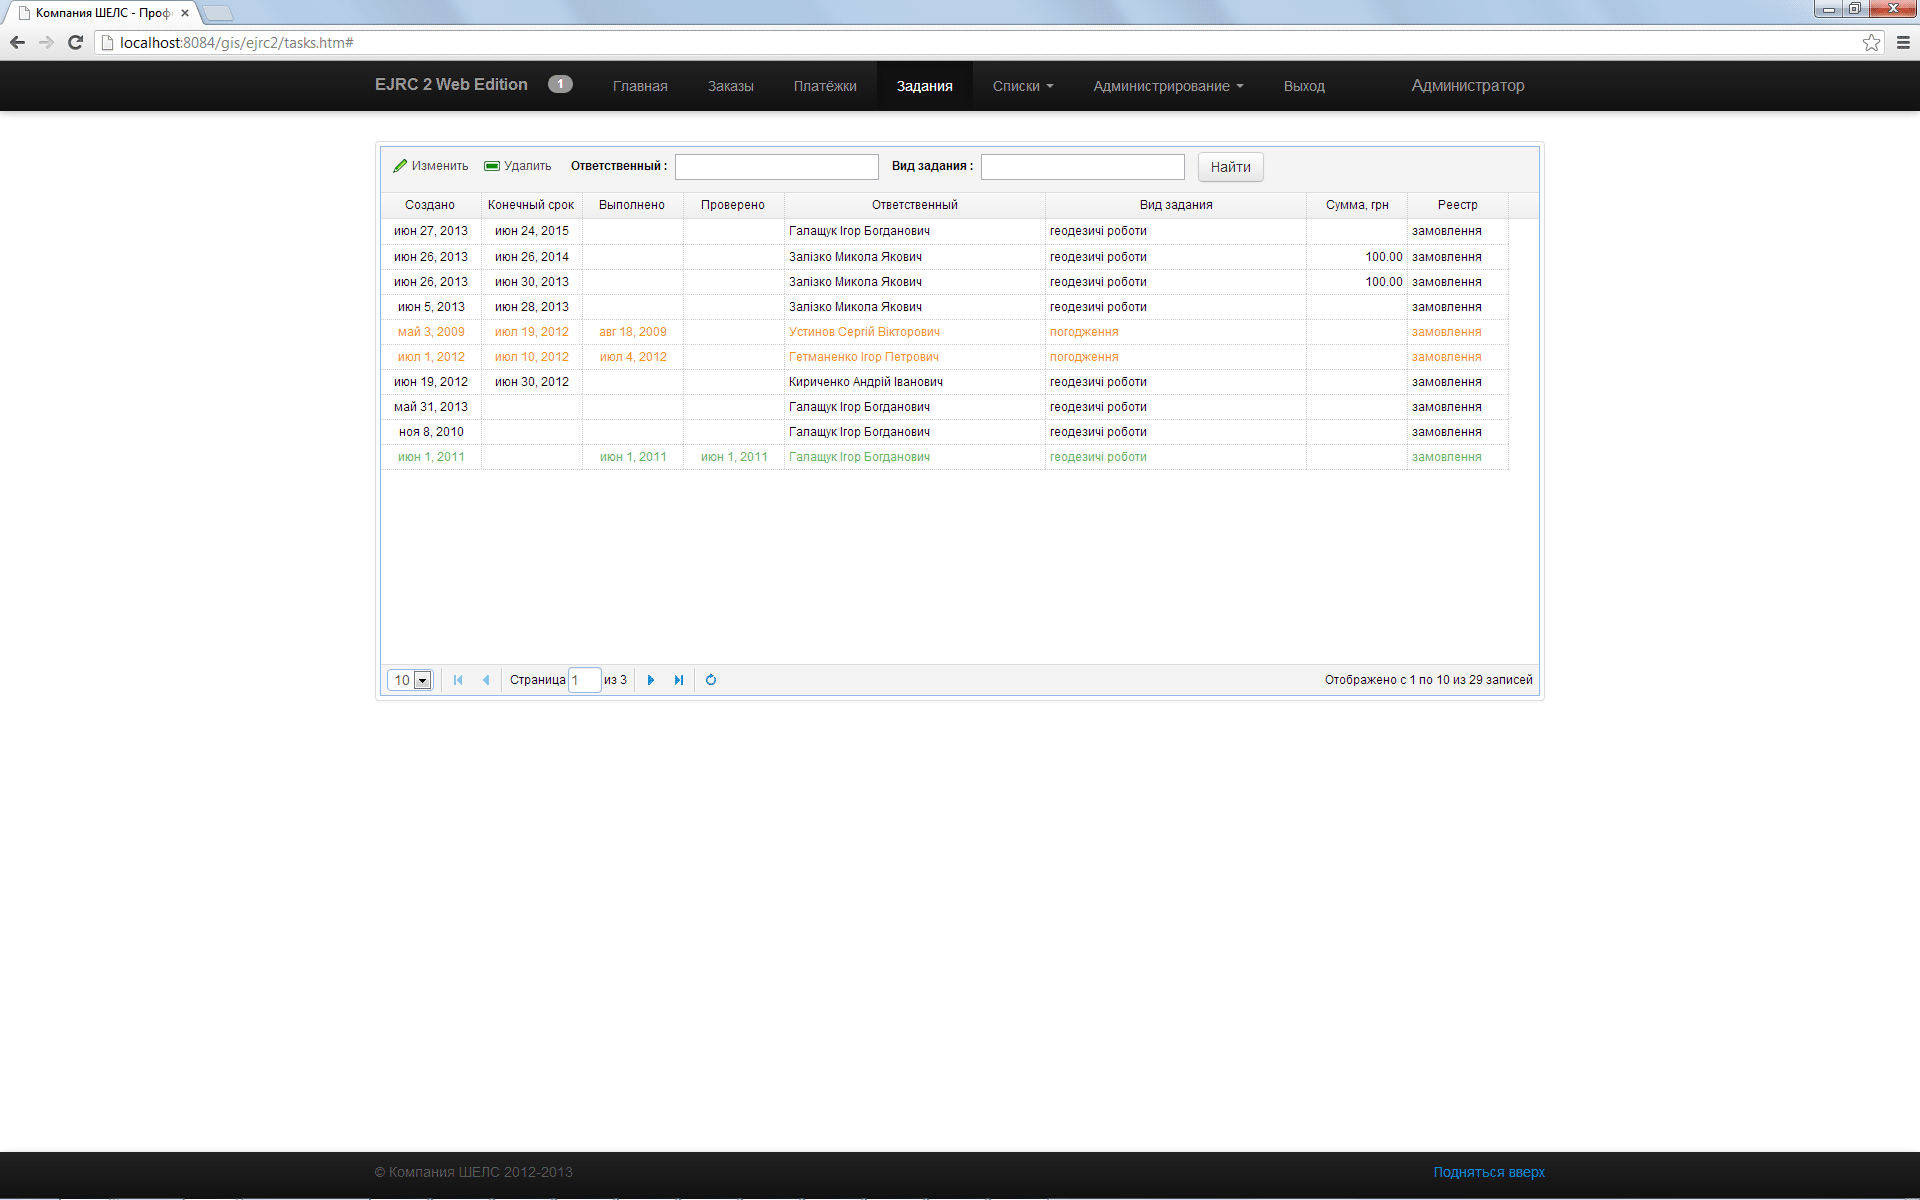Go to previous page arrow icon
1920x1200 pixels.
tap(486, 680)
